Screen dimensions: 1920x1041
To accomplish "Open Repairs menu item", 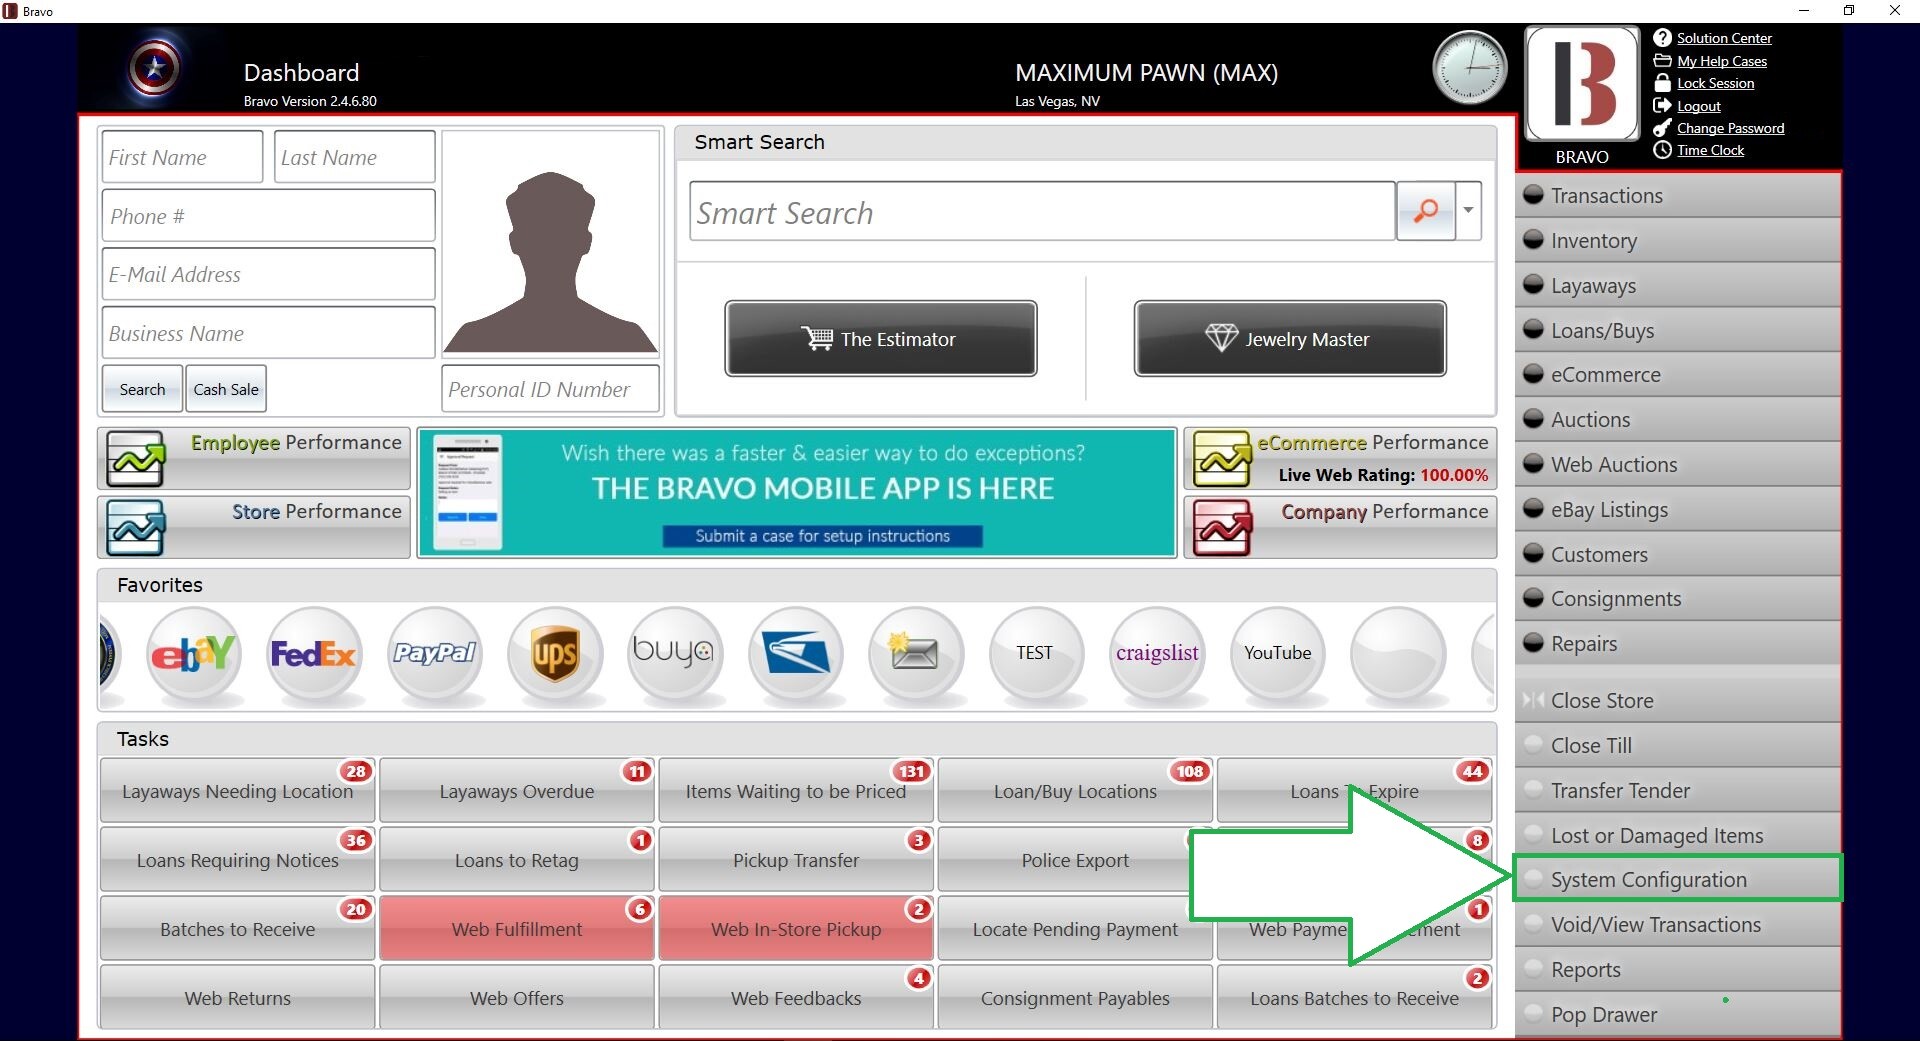I will (1678, 644).
